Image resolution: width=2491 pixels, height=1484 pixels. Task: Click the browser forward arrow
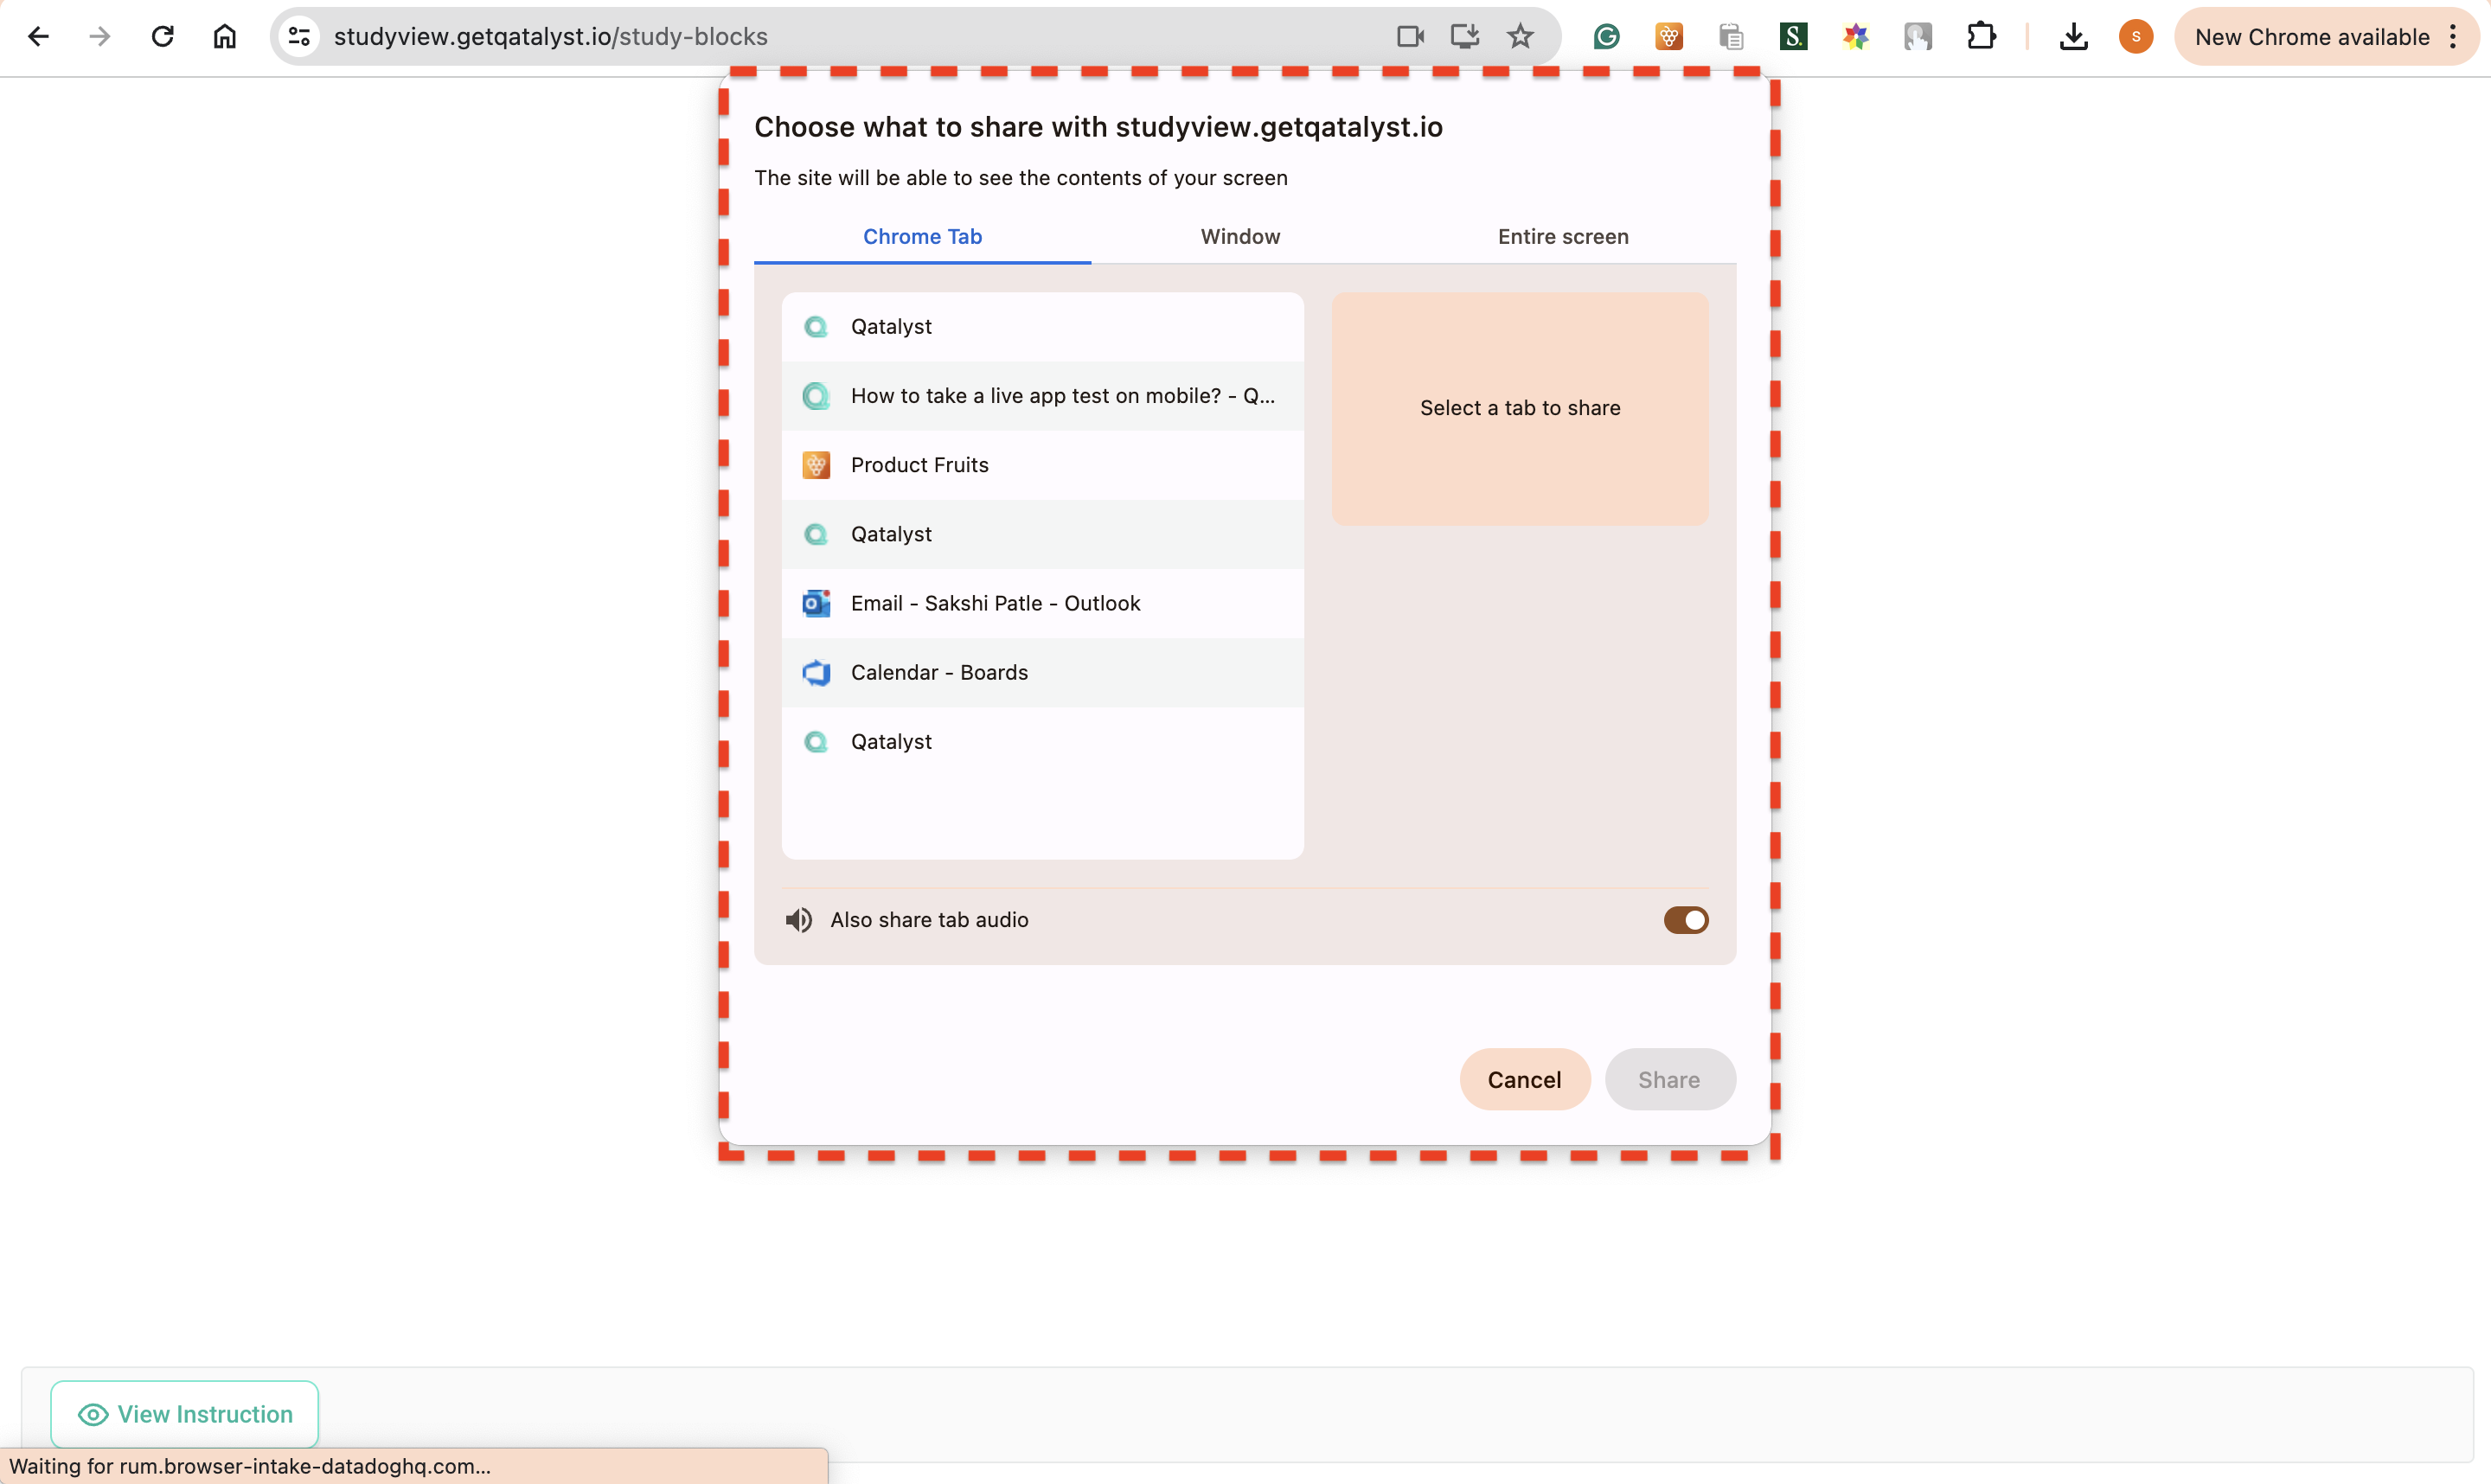click(x=100, y=37)
